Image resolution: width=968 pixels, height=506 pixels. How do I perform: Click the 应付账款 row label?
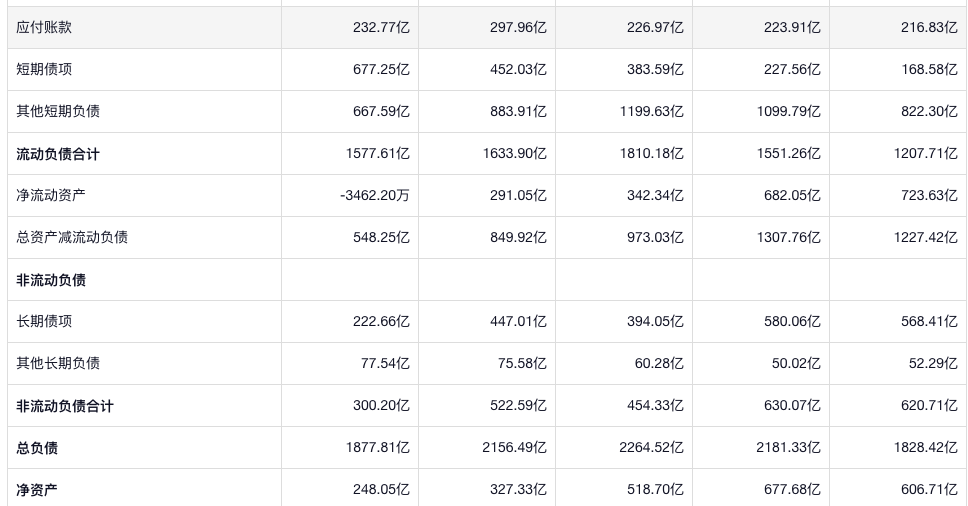coord(44,27)
